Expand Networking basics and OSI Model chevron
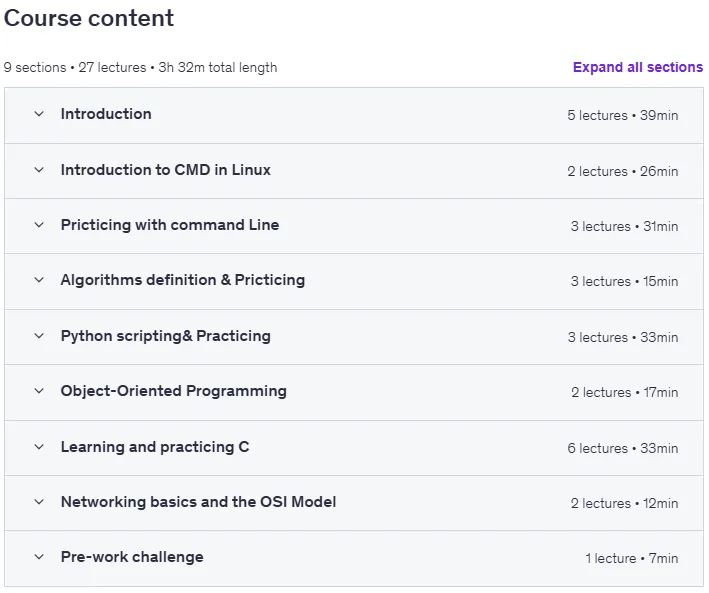 tap(39, 502)
